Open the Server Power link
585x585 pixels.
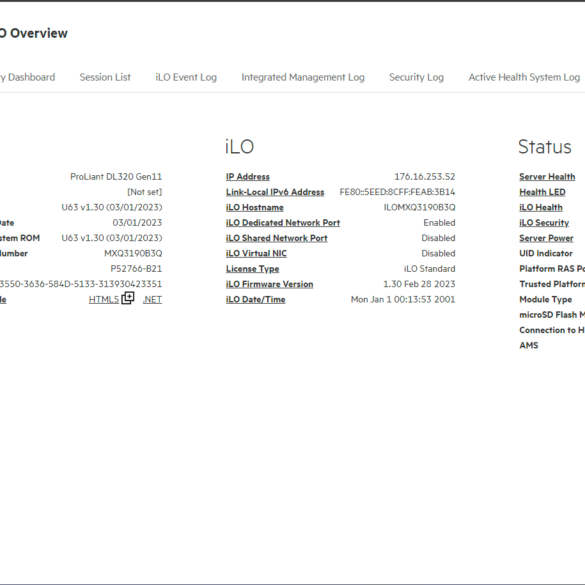point(546,238)
